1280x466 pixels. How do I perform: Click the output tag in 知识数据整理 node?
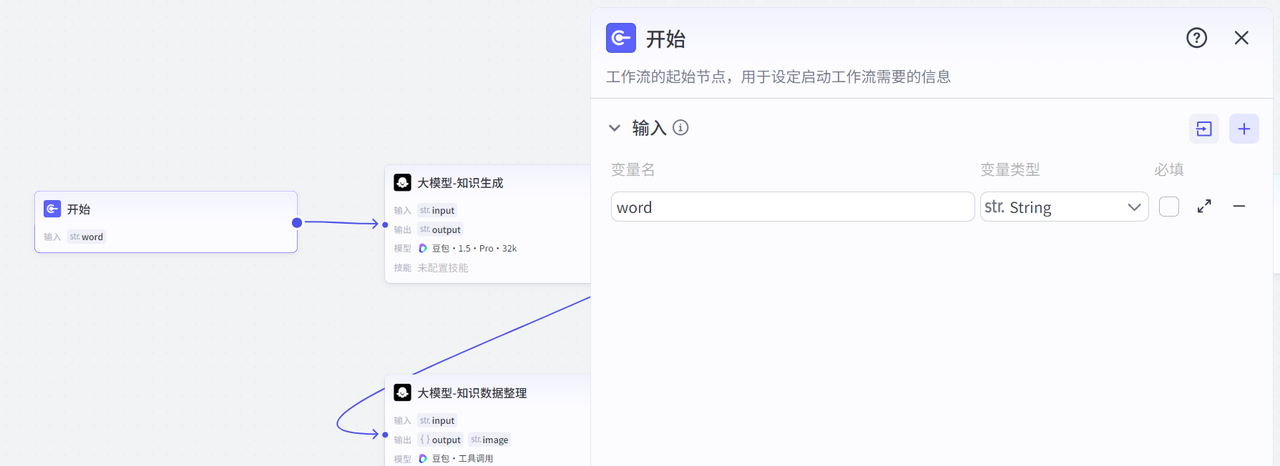pos(440,439)
